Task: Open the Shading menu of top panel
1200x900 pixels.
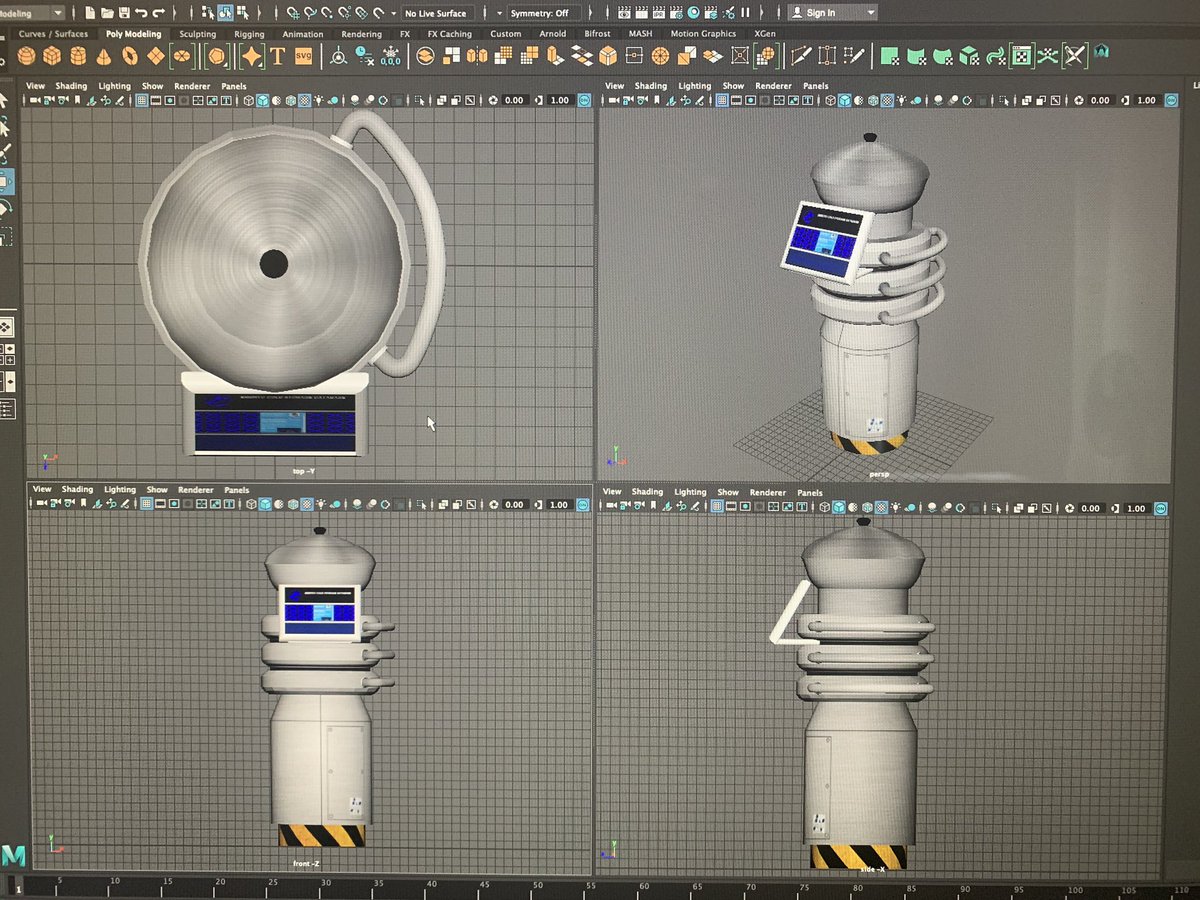Action: click(71, 86)
